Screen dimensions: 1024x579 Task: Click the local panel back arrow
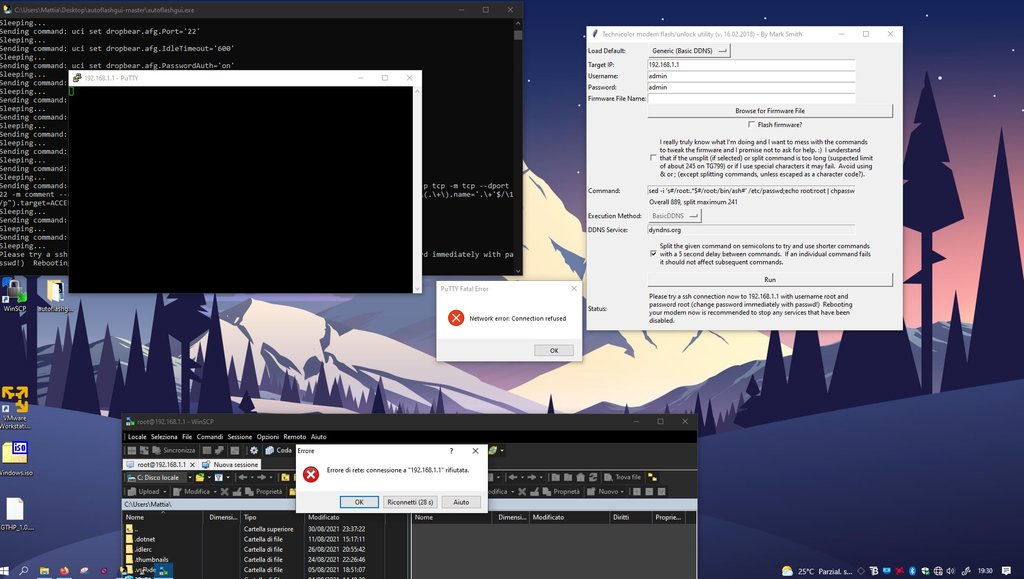(243, 477)
